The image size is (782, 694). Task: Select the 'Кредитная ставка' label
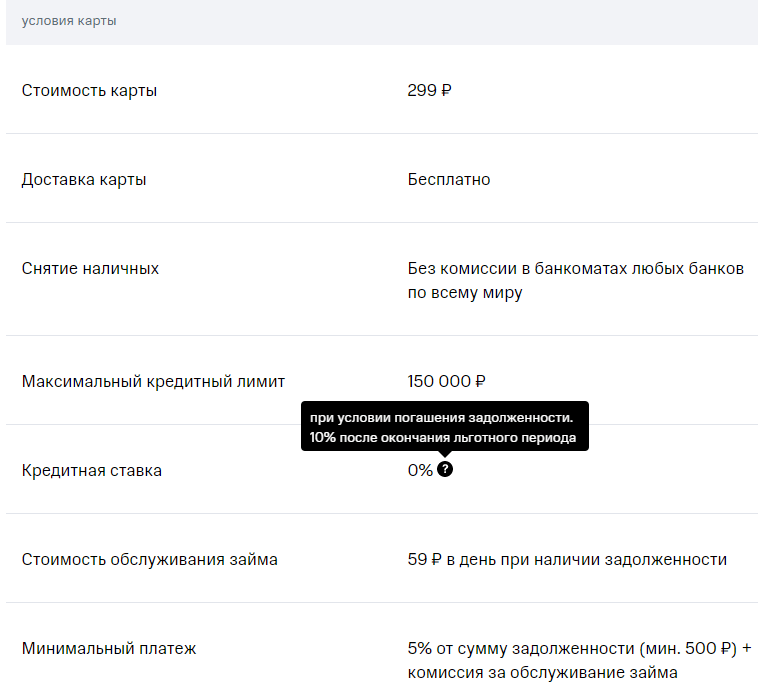(x=92, y=471)
